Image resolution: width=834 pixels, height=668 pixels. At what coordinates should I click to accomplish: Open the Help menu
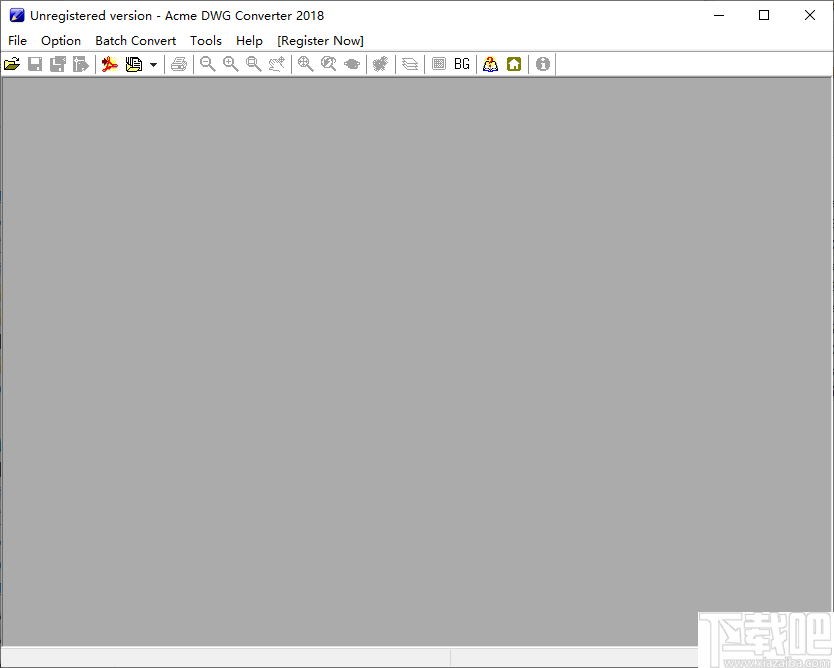coord(249,40)
